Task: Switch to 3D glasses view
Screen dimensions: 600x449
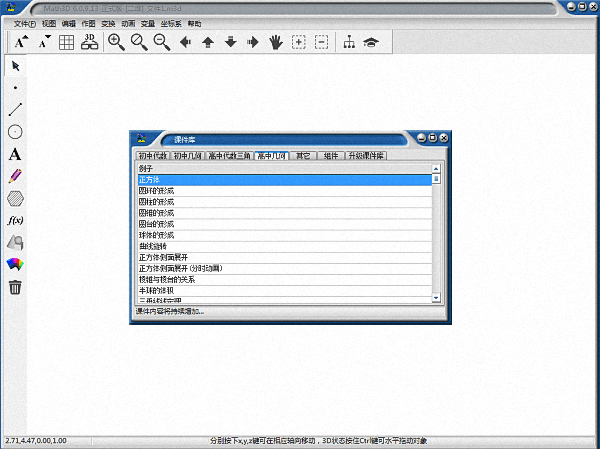Action: (x=90, y=42)
